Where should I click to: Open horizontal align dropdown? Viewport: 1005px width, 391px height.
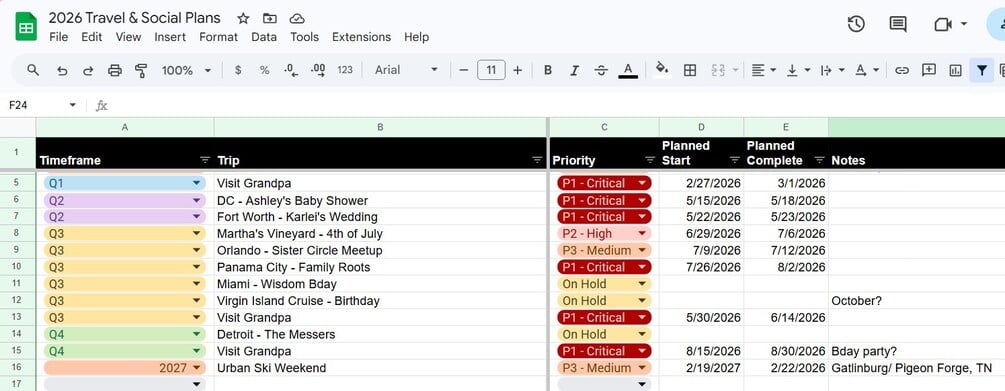tap(763, 70)
